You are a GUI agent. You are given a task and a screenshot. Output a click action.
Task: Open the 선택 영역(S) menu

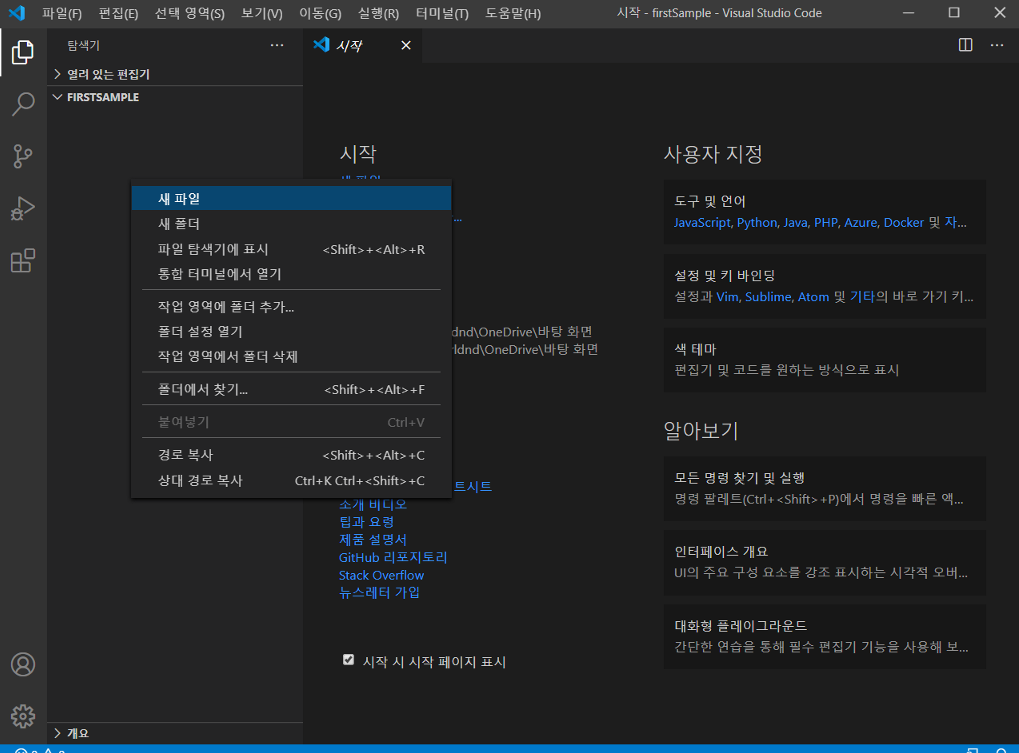[190, 13]
